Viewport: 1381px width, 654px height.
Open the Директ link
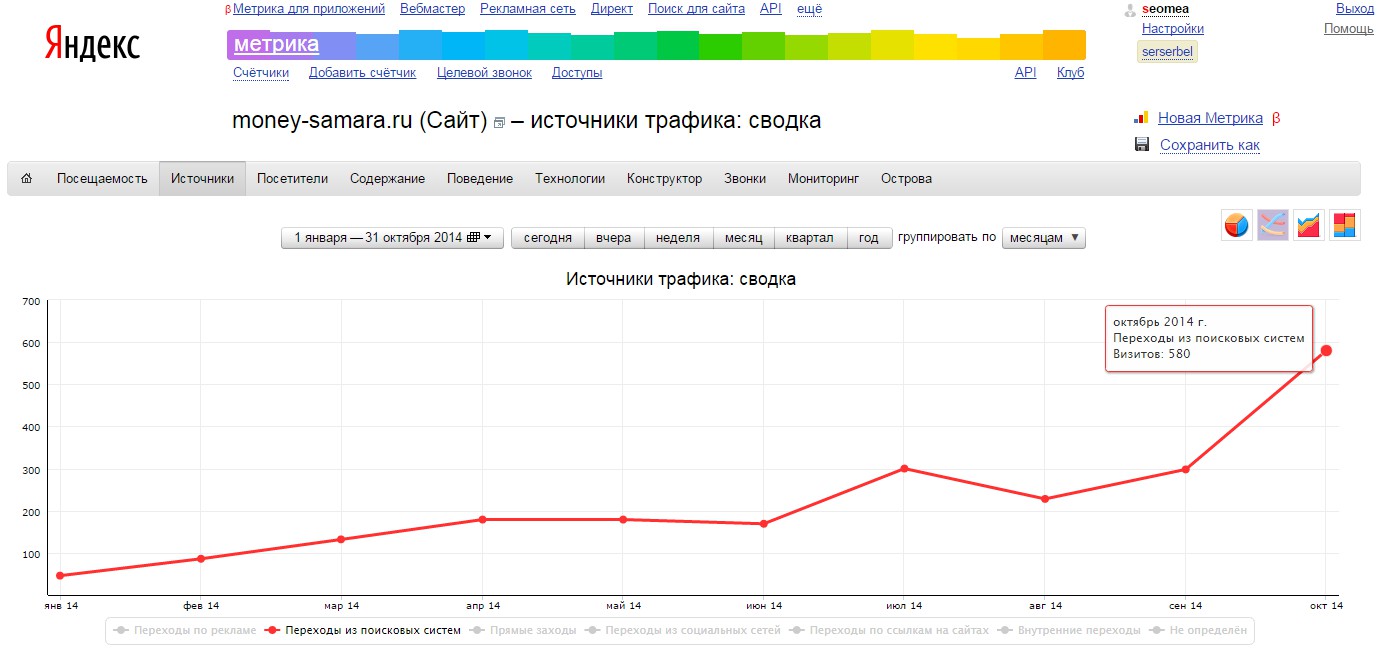(x=612, y=9)
